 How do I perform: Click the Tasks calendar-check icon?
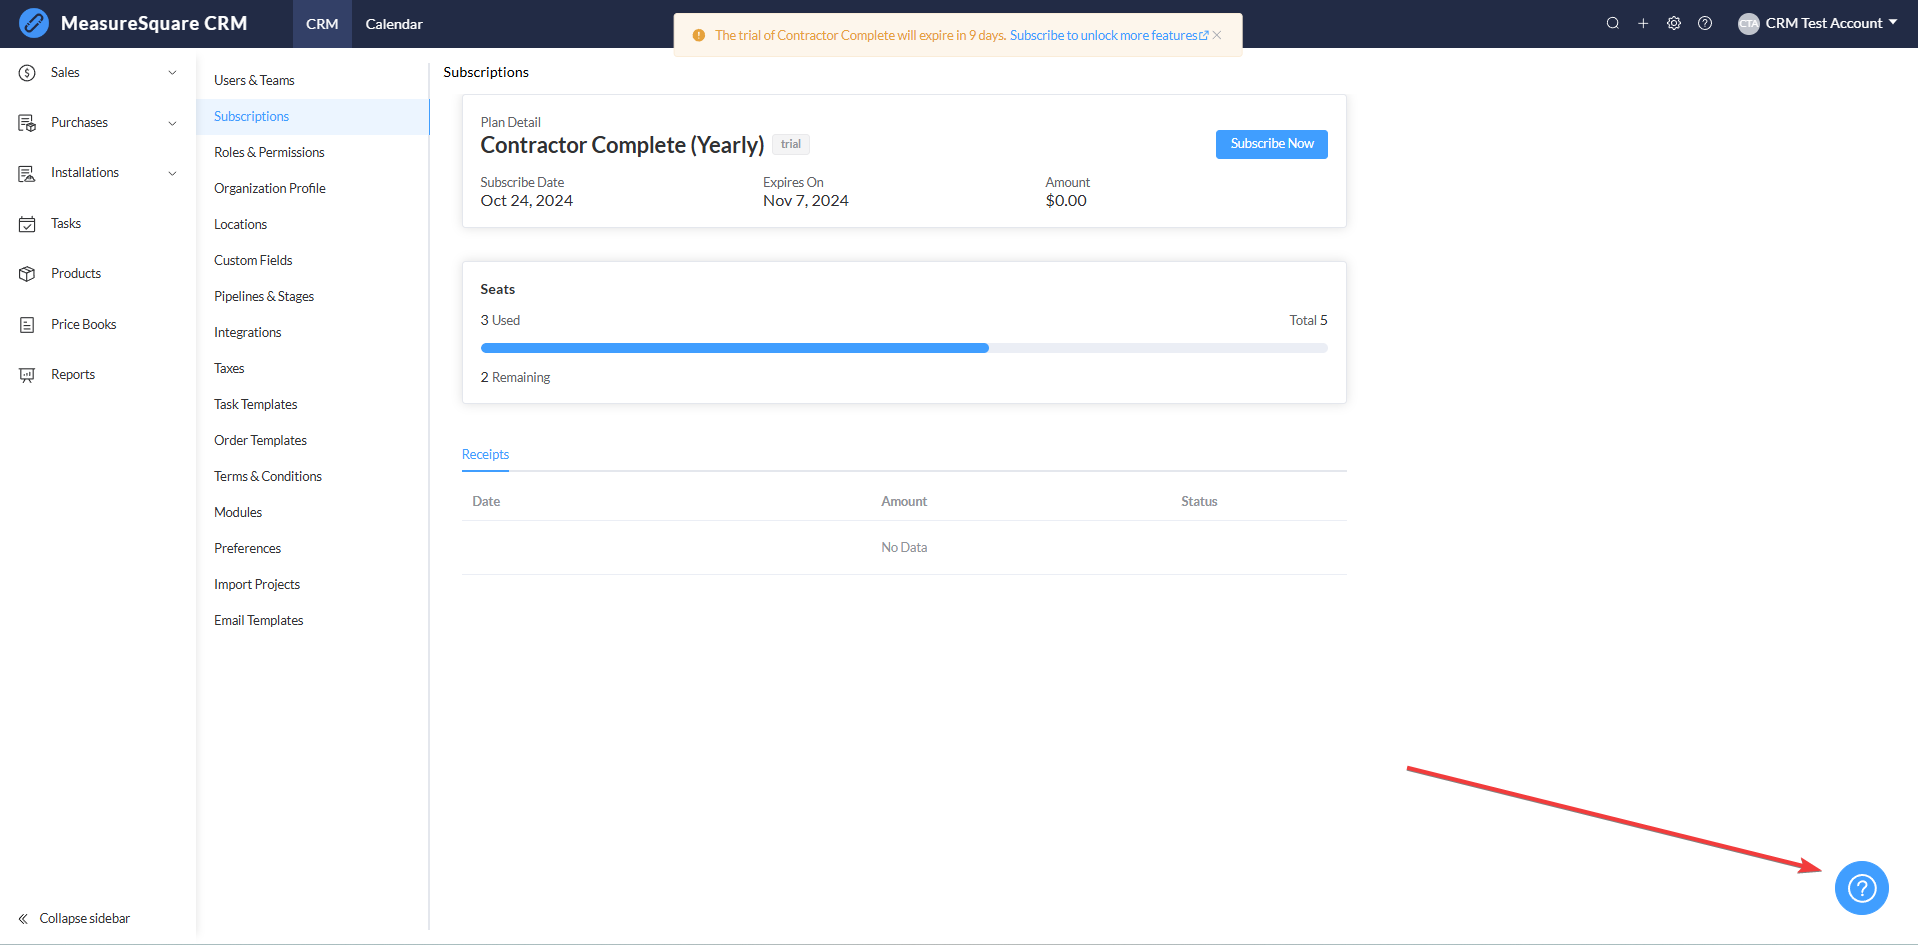tap(27, 224)
